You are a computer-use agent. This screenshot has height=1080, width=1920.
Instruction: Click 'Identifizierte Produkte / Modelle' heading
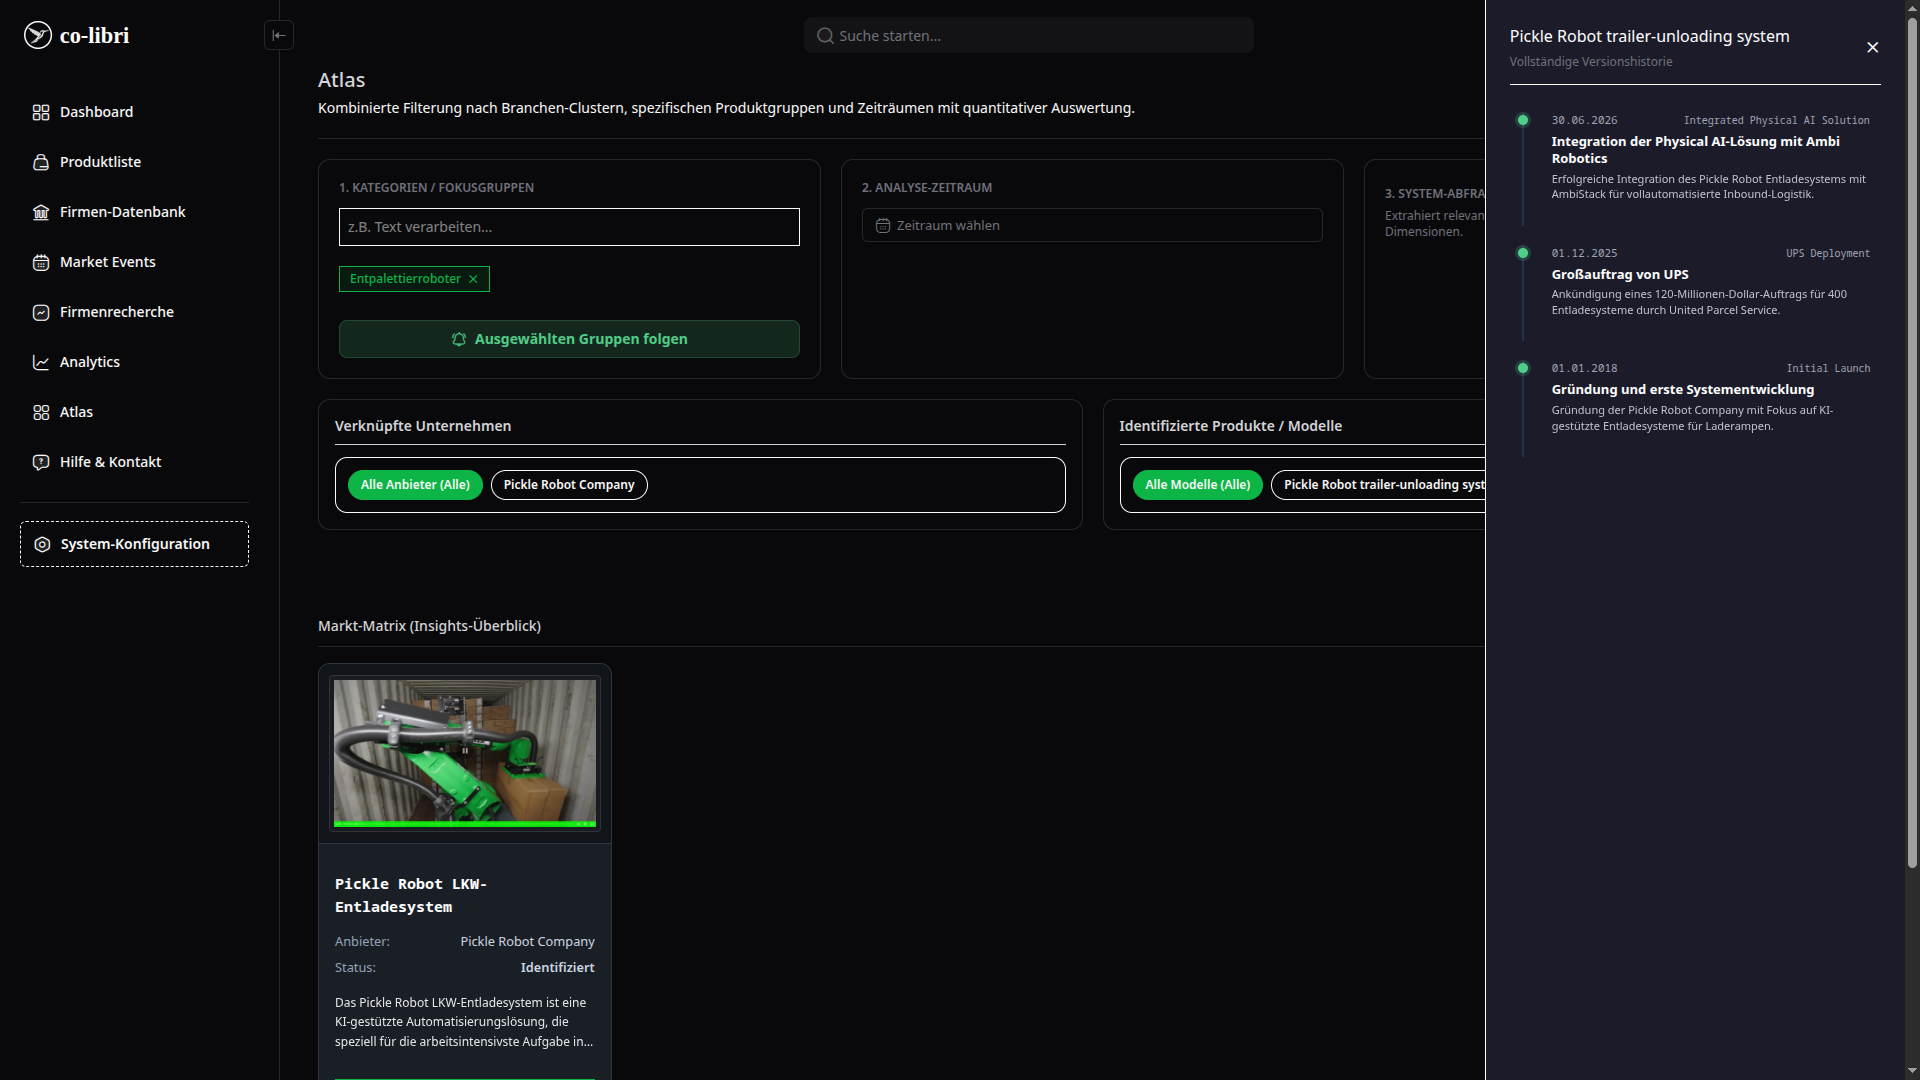pyautogui.click(x=1230, y=426)
